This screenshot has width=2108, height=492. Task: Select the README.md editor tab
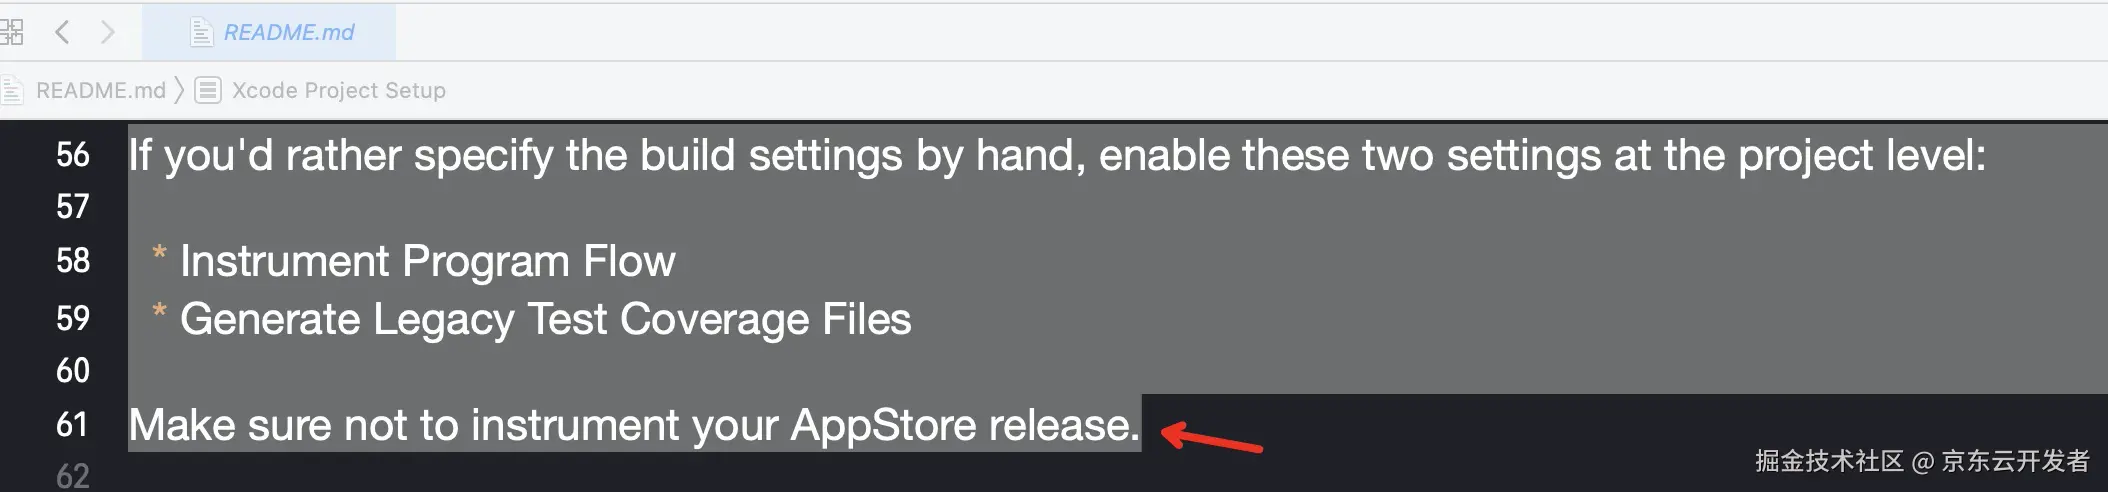[288, 32]
